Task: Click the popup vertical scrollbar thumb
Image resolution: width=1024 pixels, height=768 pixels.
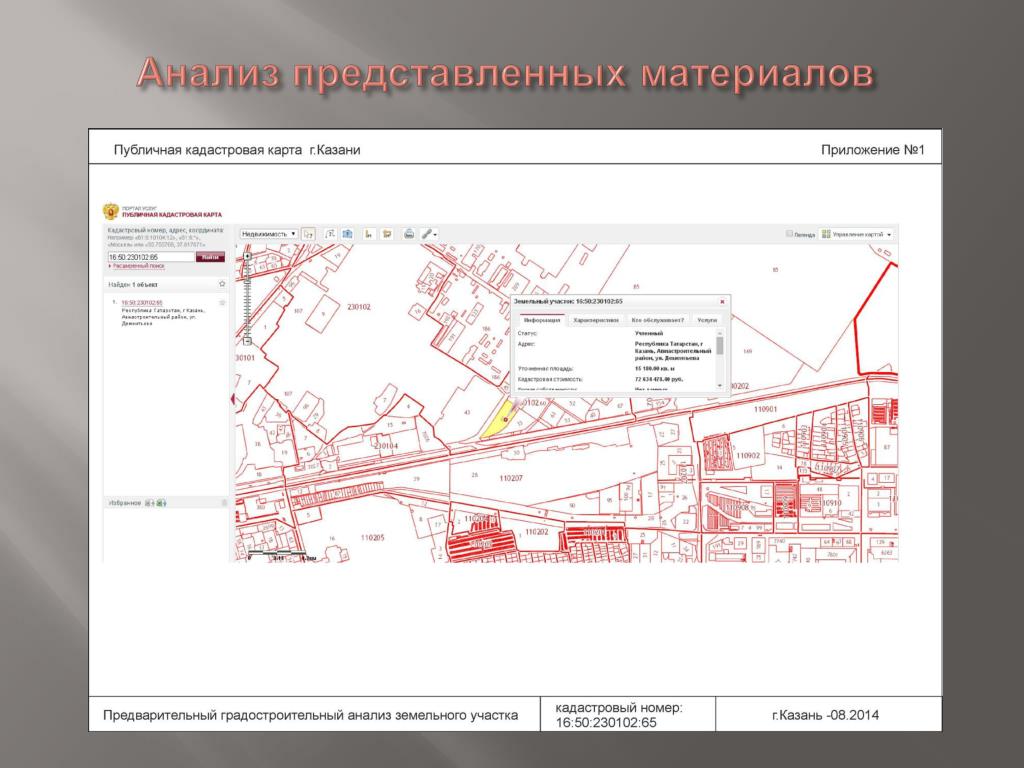Action: point(720,344)
